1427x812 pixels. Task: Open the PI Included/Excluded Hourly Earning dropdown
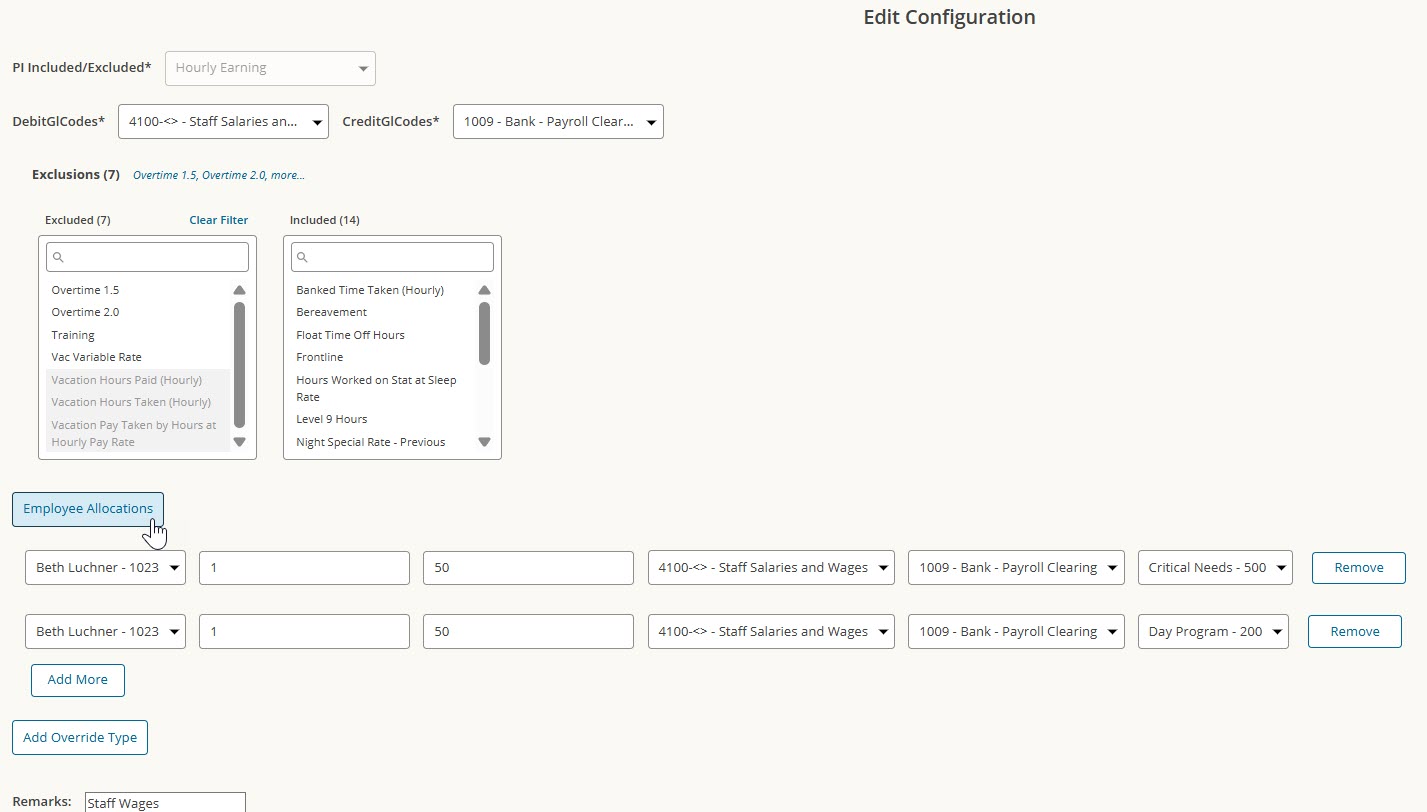(270, 68)
